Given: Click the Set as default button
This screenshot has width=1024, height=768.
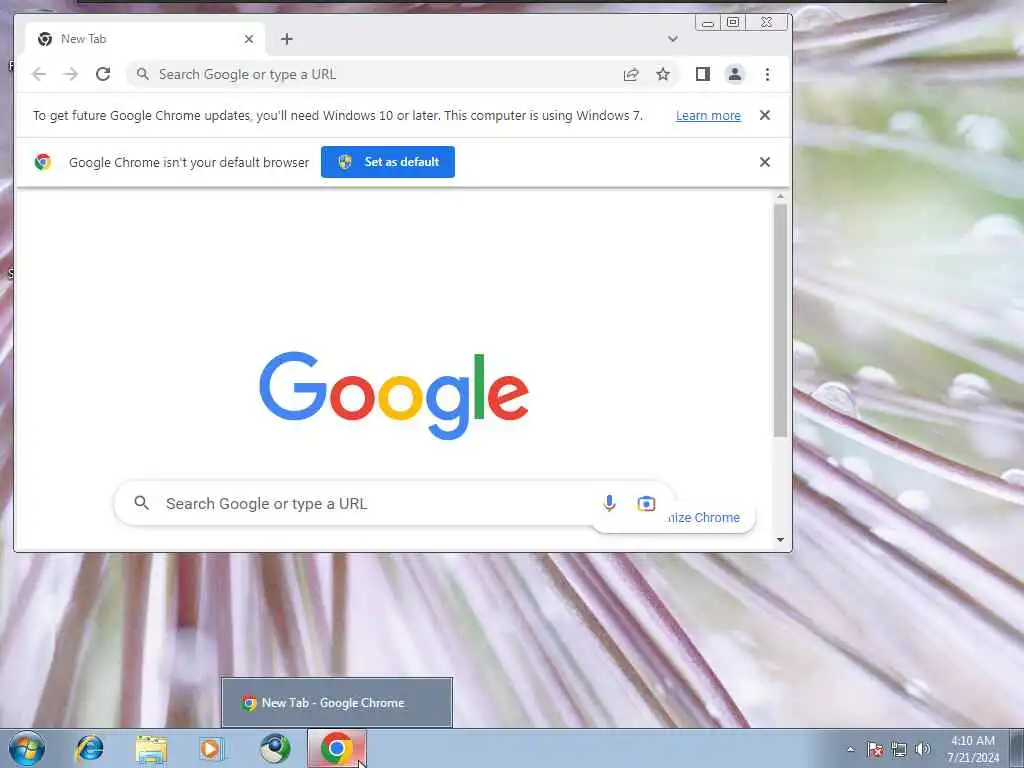Looking at the screenshot, I should (388, 162).
